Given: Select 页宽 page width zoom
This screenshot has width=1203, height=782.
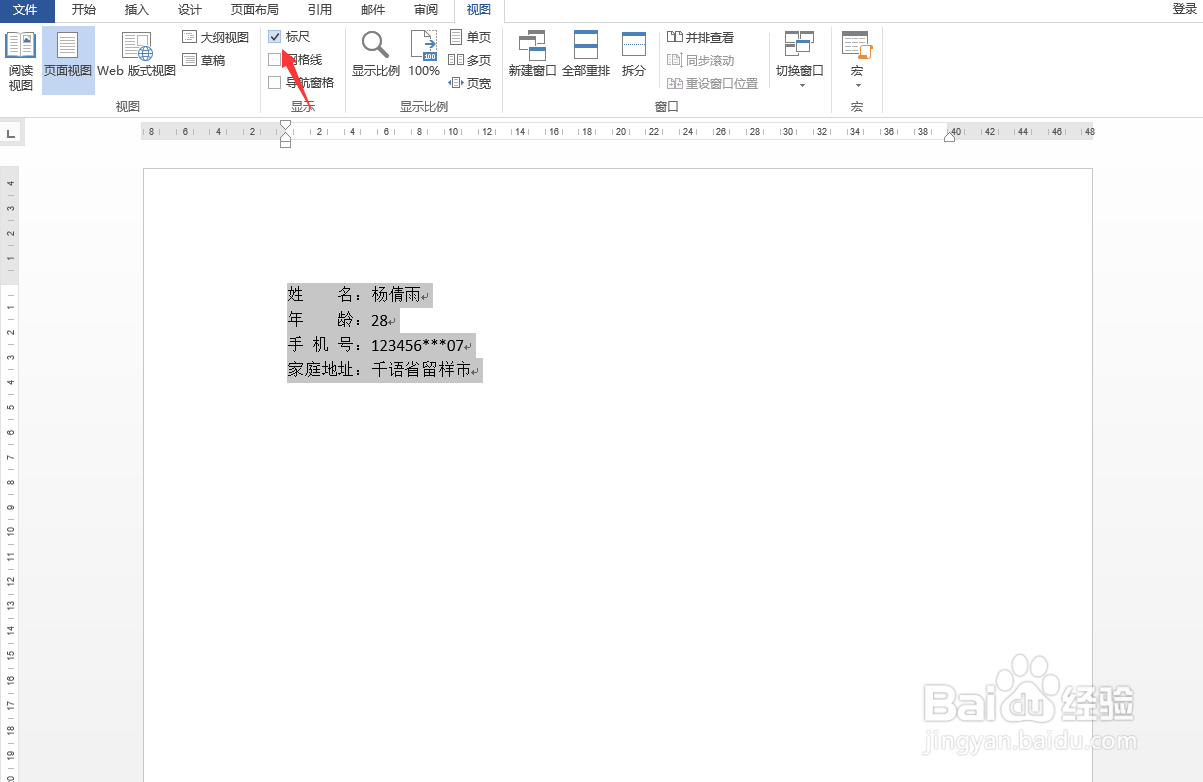Looking at the screenshot, I should pyautogui.click(x=470, y=82).
